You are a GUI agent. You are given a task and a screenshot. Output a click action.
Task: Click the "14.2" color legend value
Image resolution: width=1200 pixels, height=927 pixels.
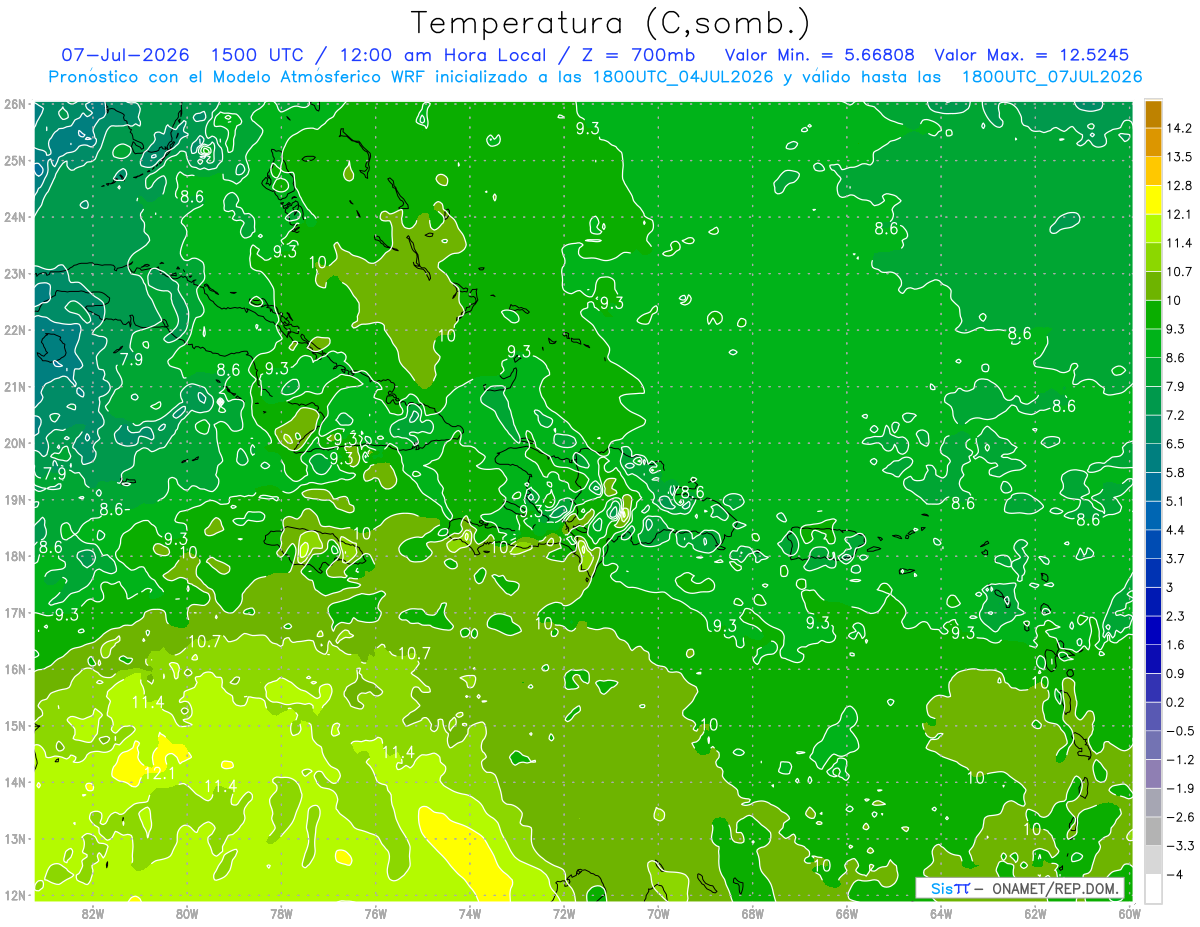click(1180, 128)
